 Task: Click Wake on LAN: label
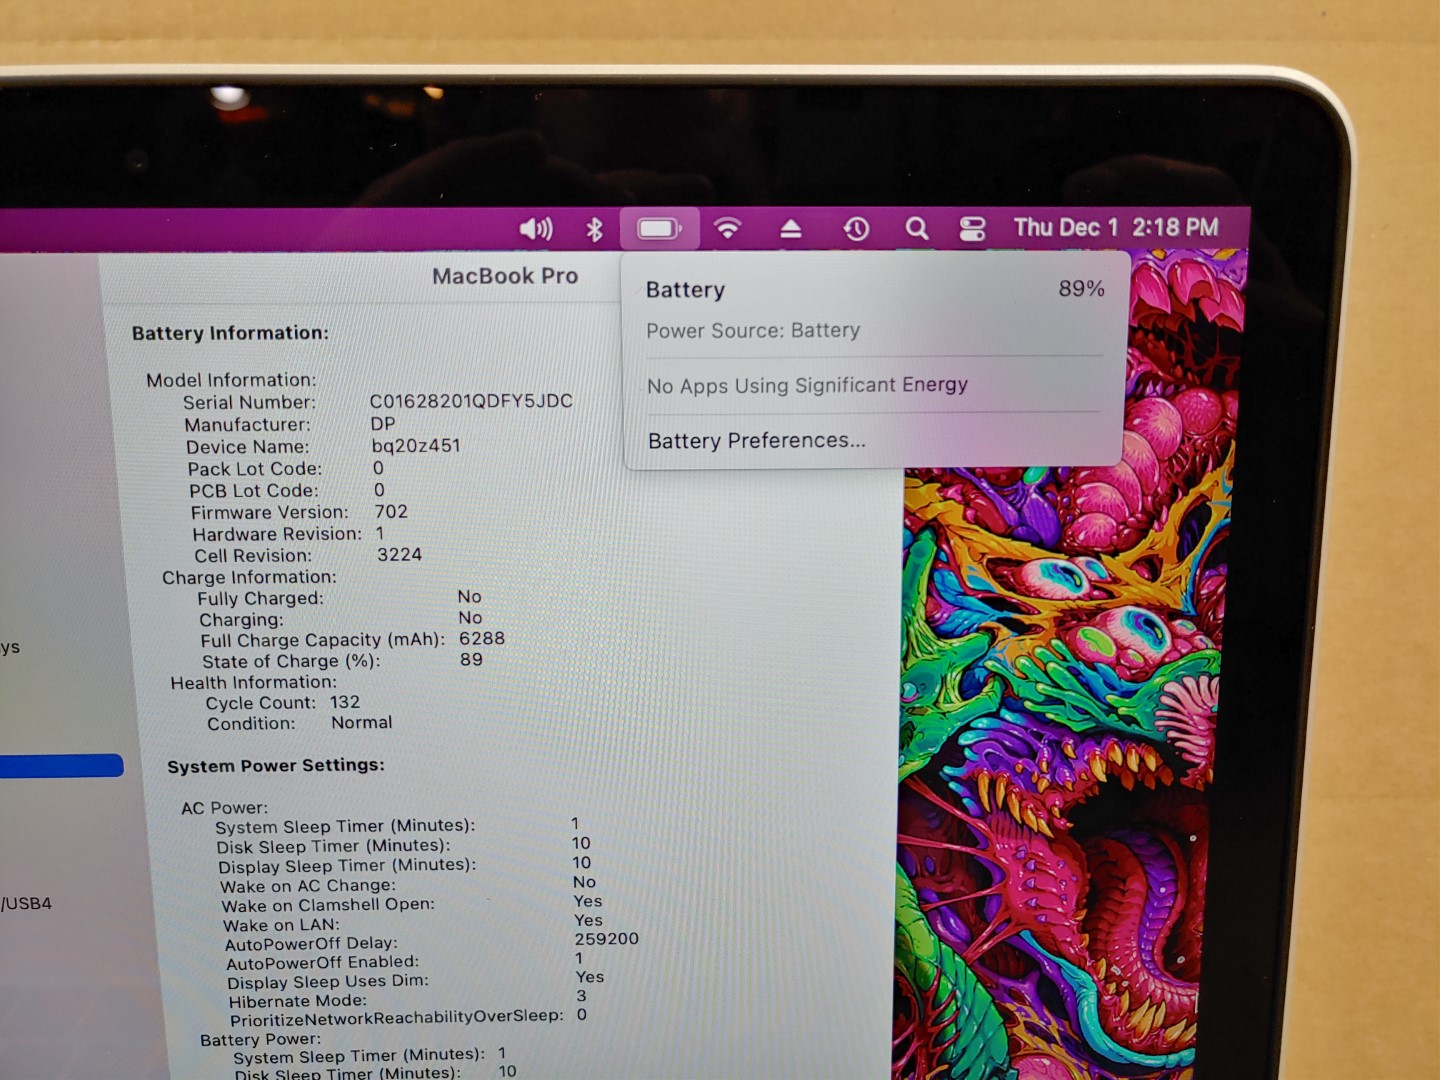click(281, 925)
